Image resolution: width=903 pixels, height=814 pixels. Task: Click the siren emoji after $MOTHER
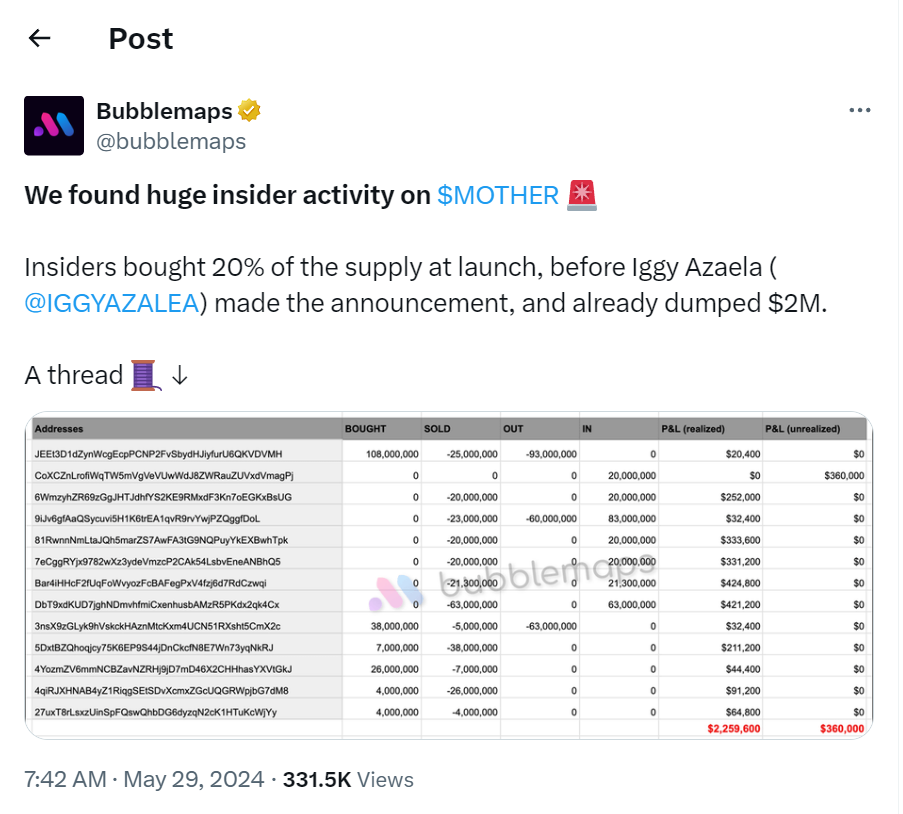[x=582, y=195]
